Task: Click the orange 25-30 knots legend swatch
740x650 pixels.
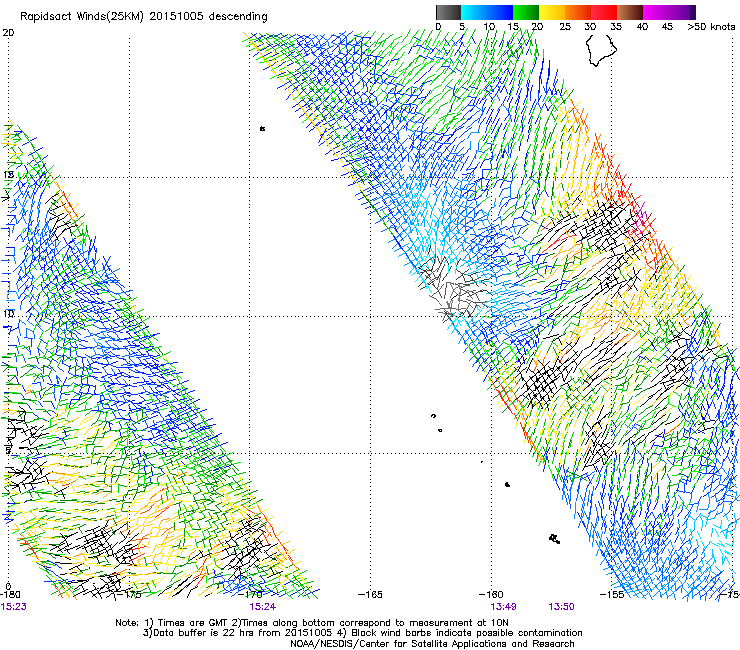Action: coord(578,12)
